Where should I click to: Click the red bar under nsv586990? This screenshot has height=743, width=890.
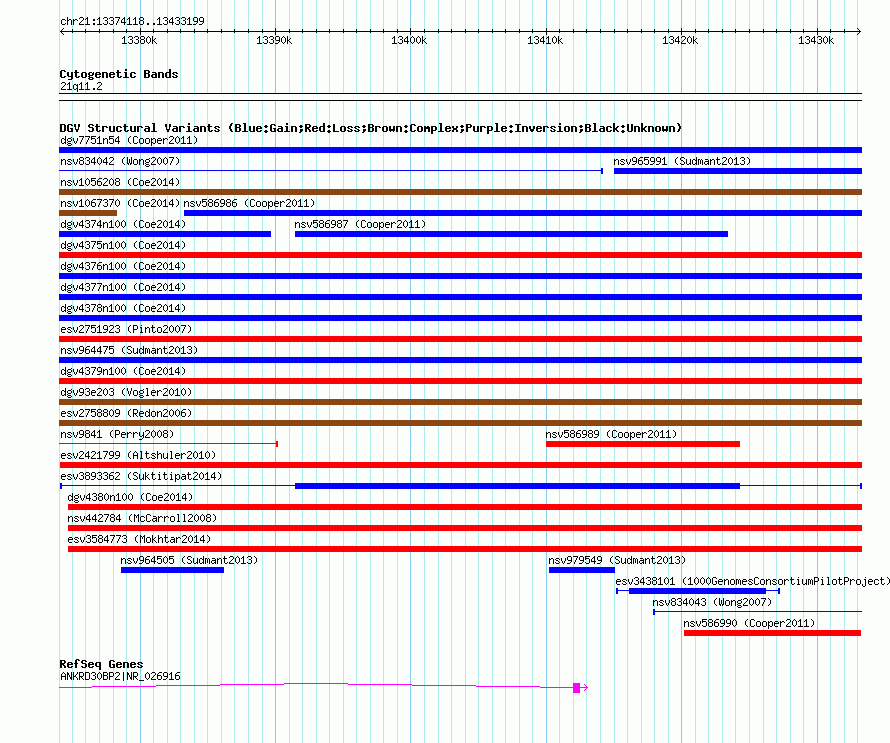click(773, 633)
